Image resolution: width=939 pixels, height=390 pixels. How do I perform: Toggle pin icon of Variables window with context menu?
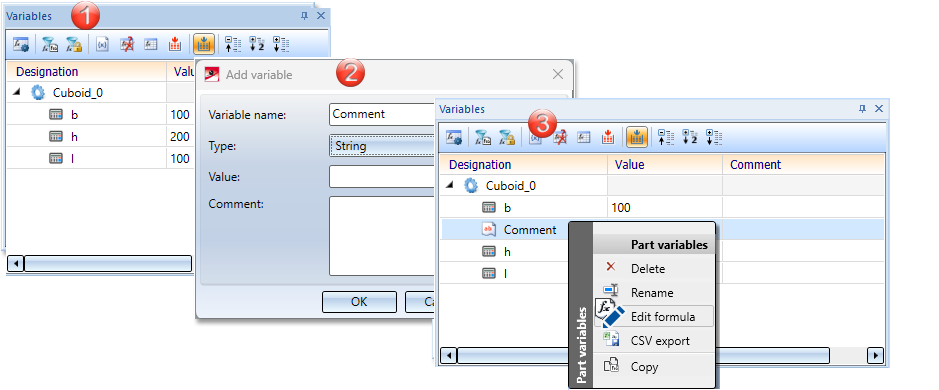point(862,109)
